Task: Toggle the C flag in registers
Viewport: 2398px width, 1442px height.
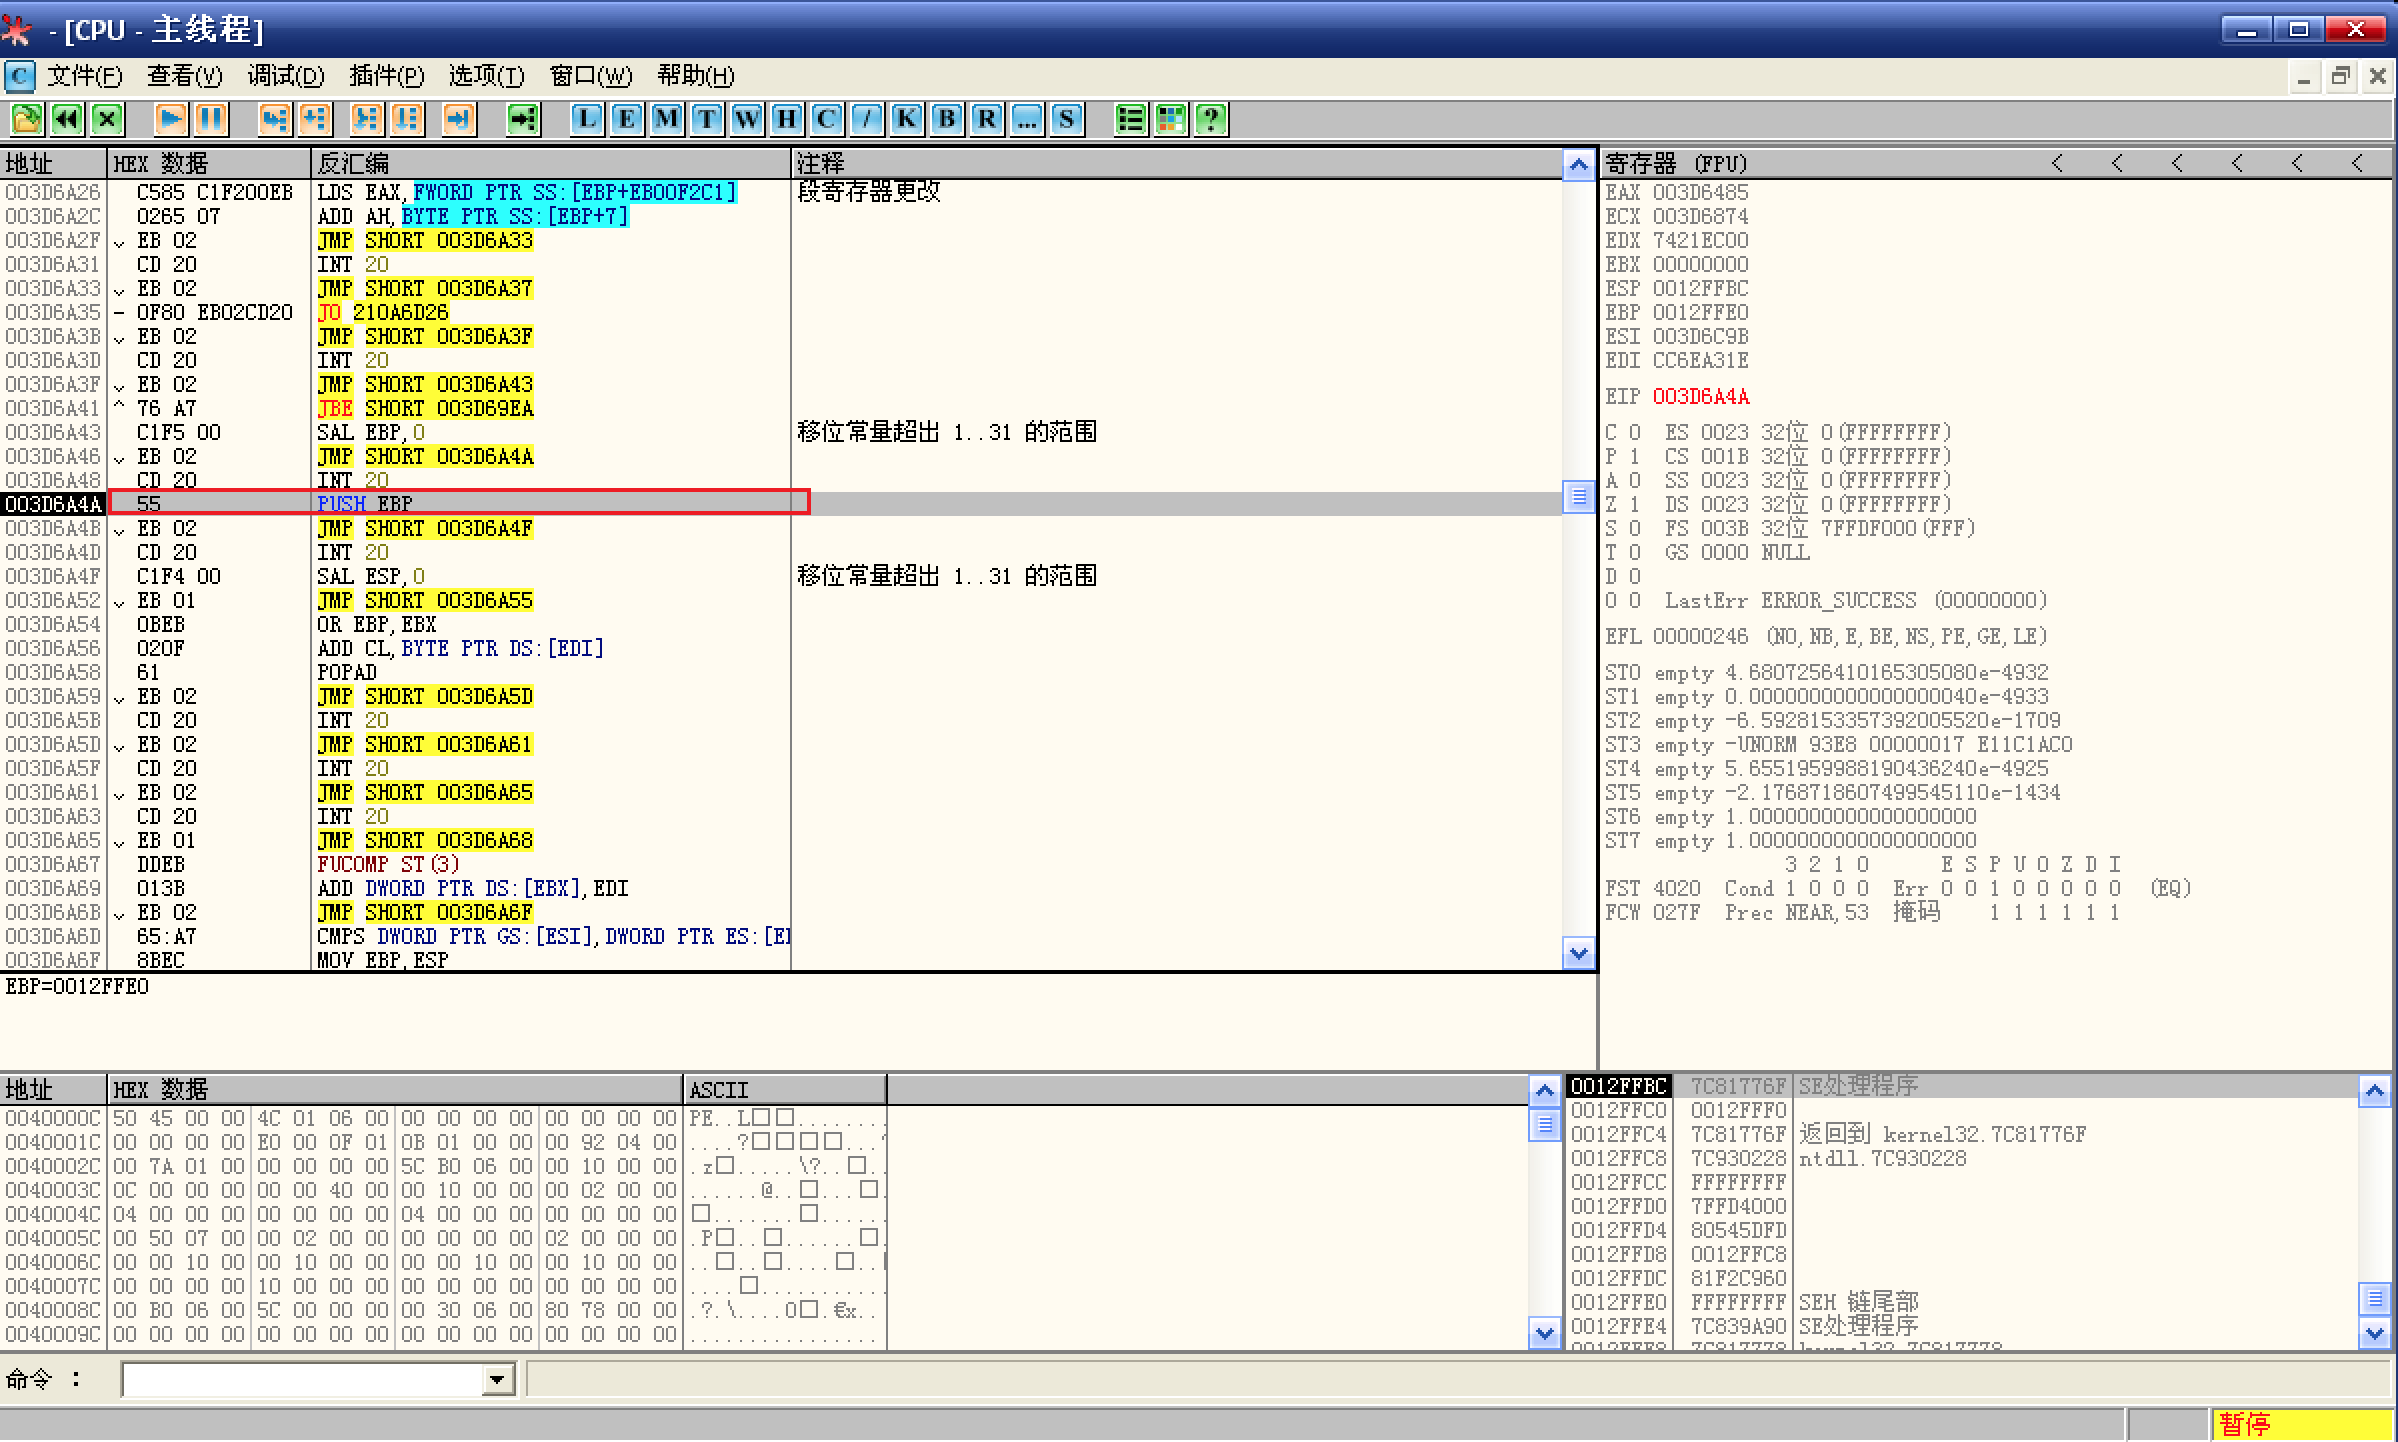Action: click(1634, 432)
